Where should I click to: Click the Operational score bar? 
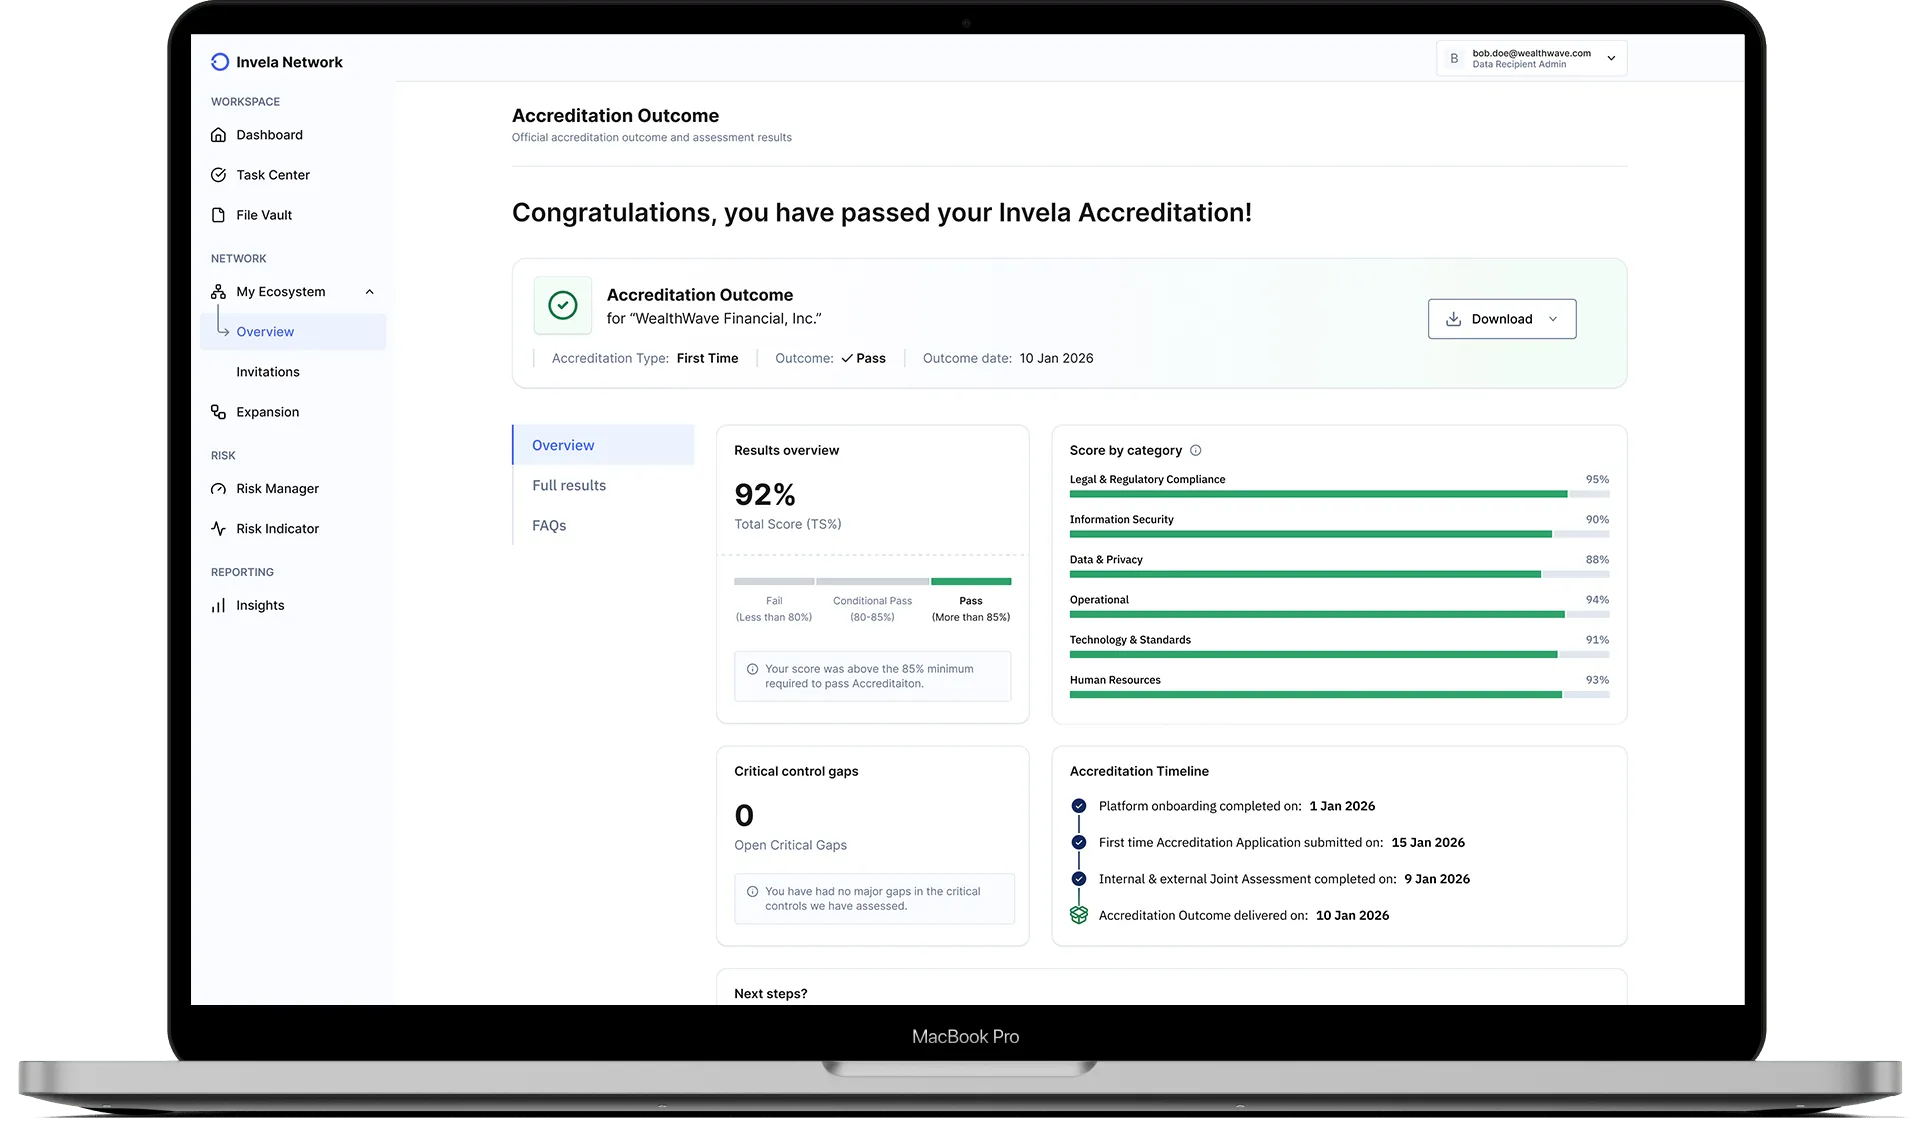pos(1339,614)
